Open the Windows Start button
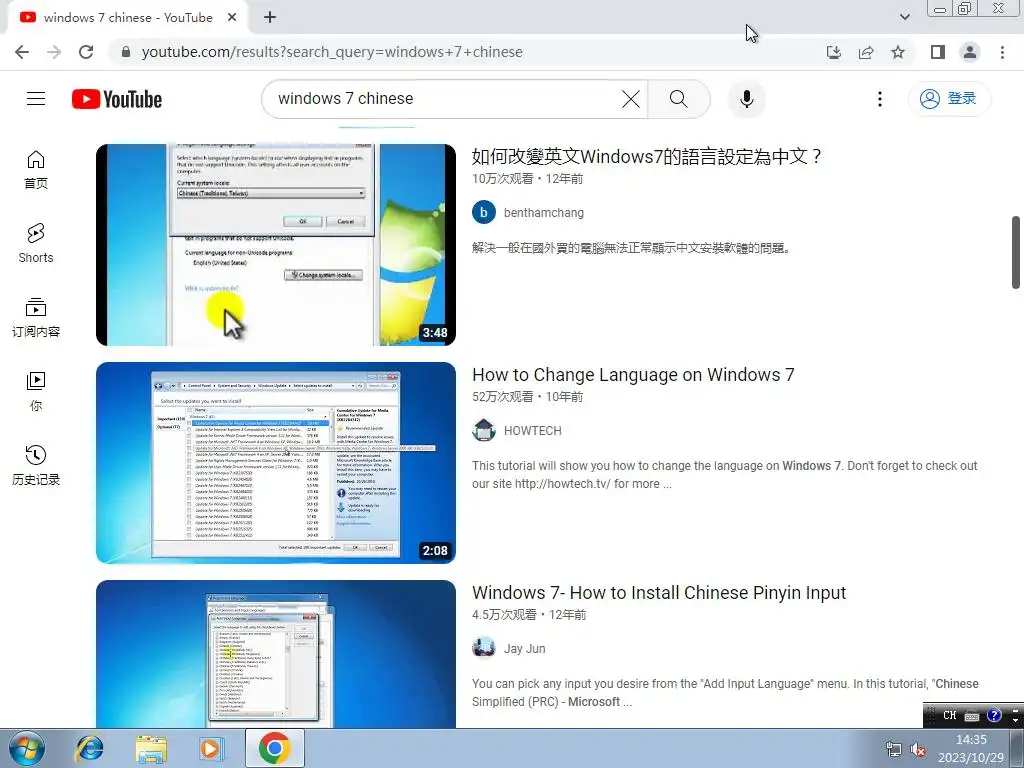1024x768 pixels. click(27, 748)
